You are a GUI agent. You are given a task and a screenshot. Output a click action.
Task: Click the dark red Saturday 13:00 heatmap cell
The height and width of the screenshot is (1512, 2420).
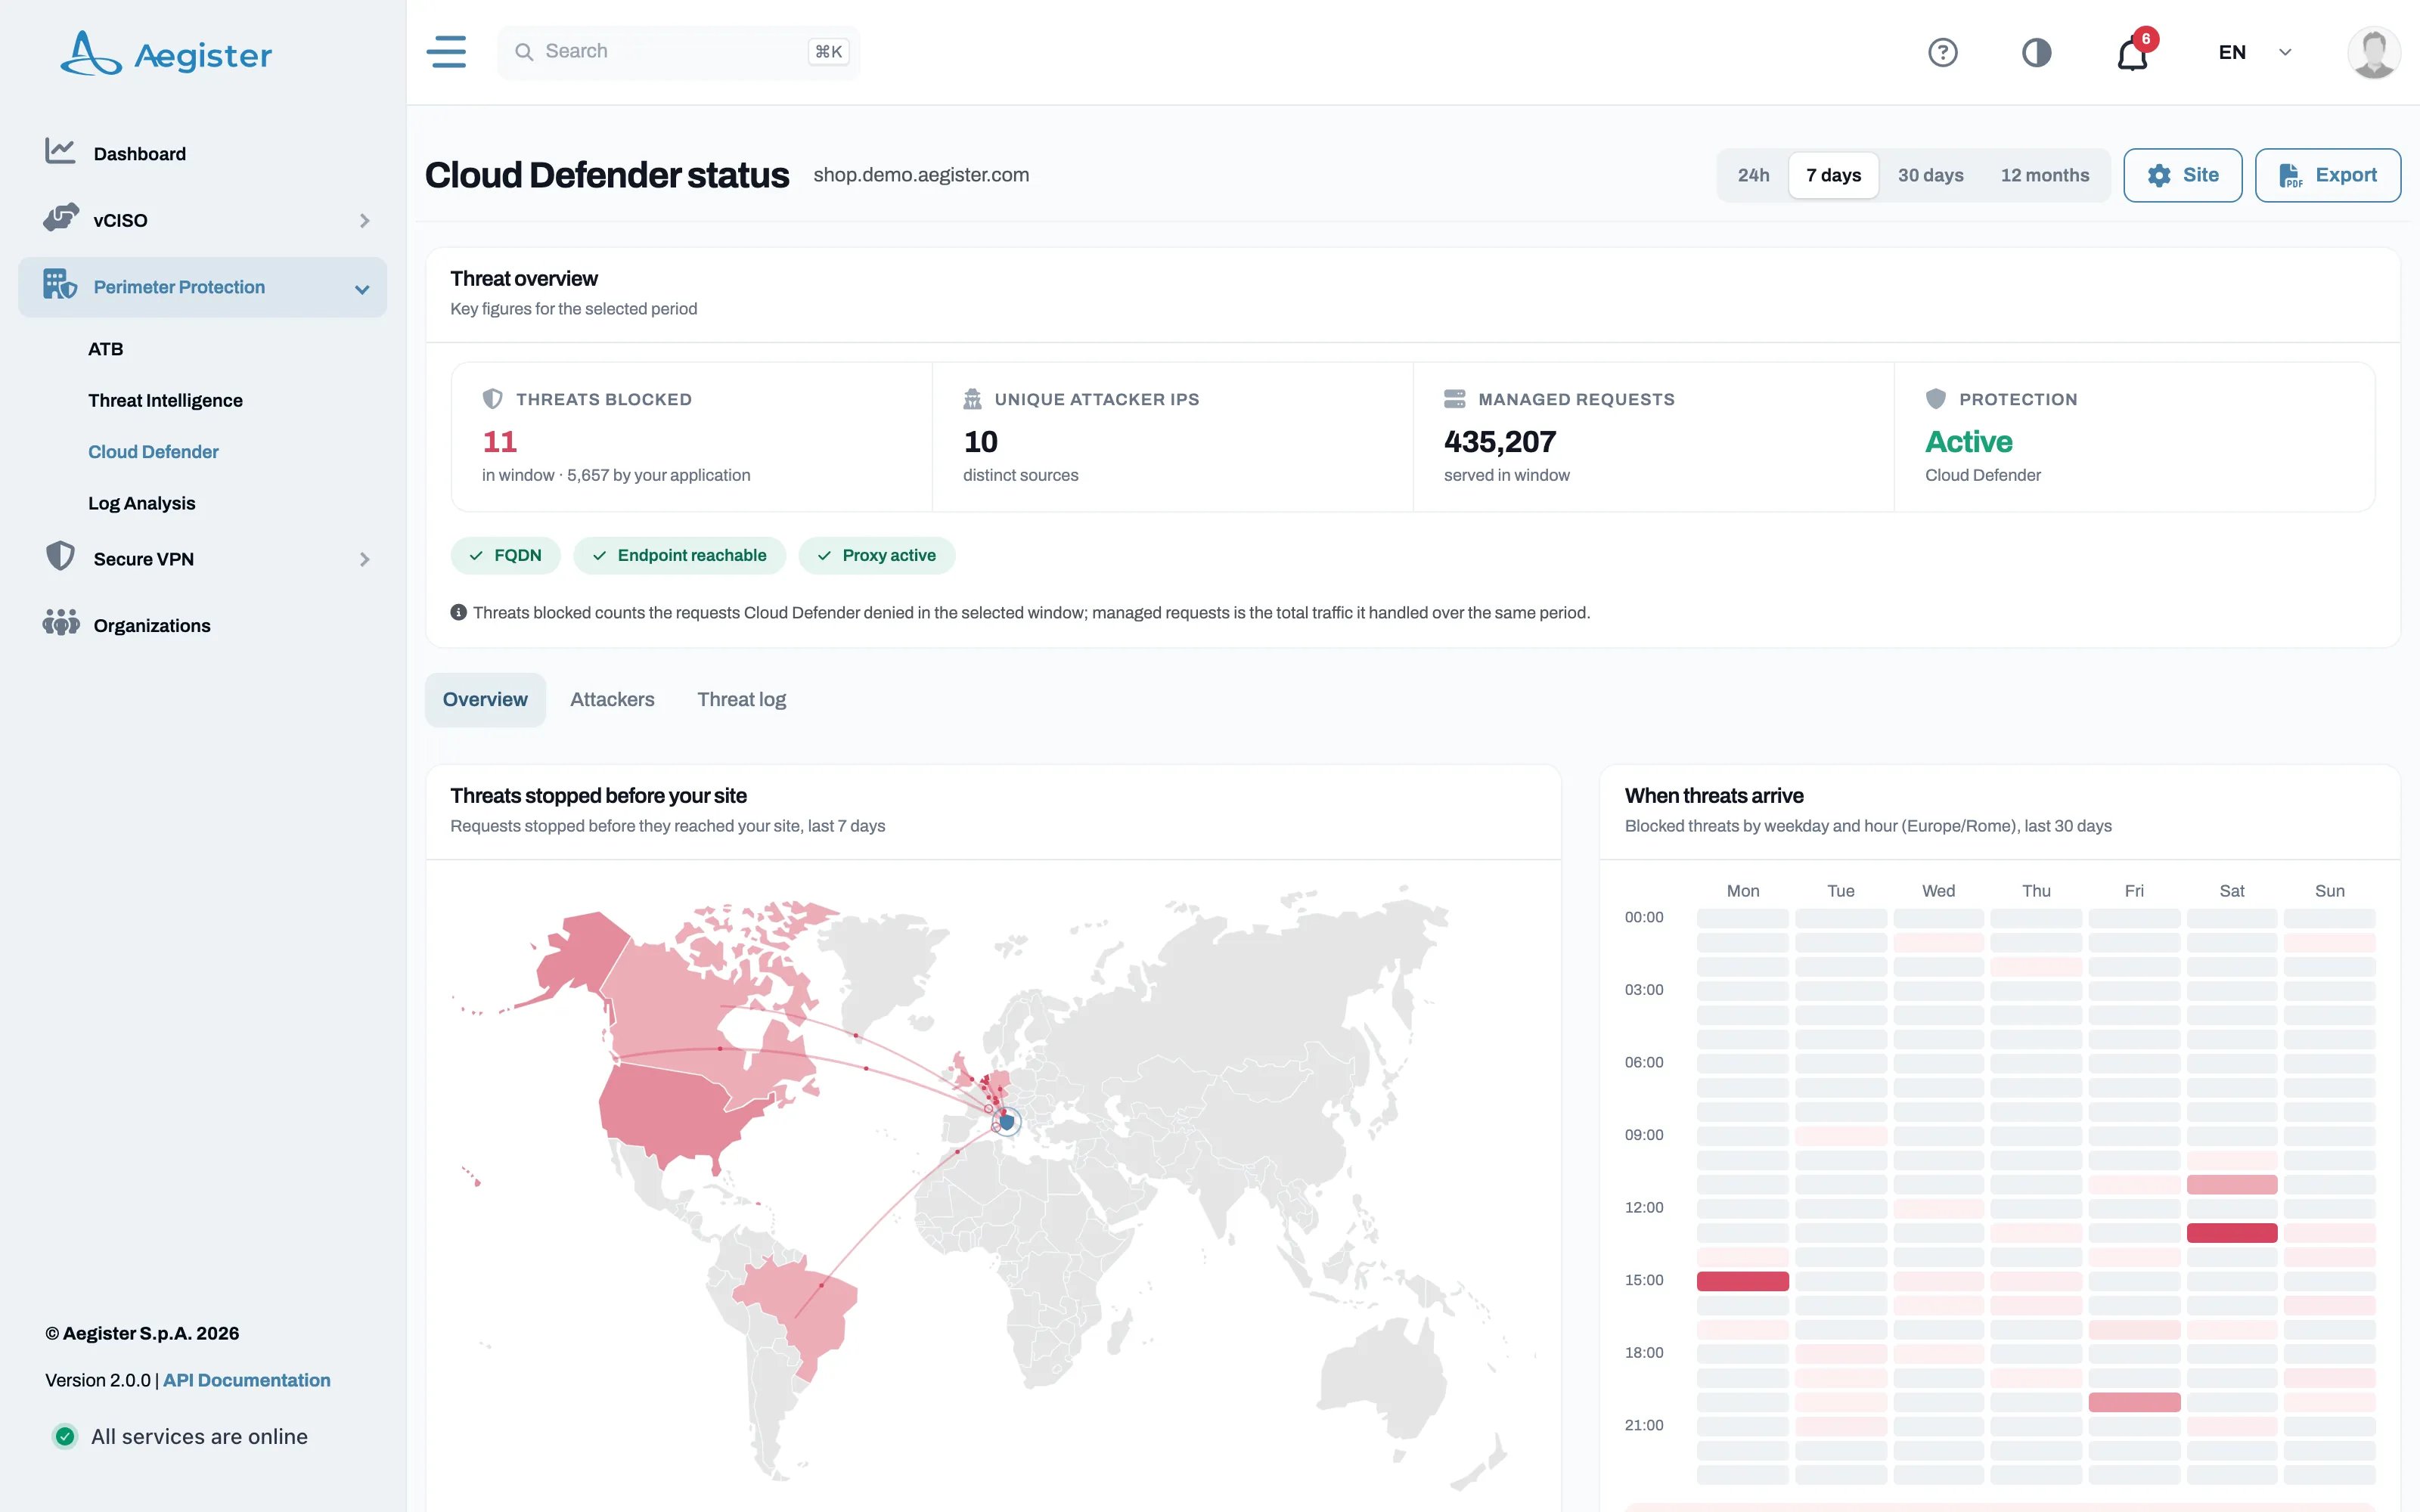coord(2232,1233)
